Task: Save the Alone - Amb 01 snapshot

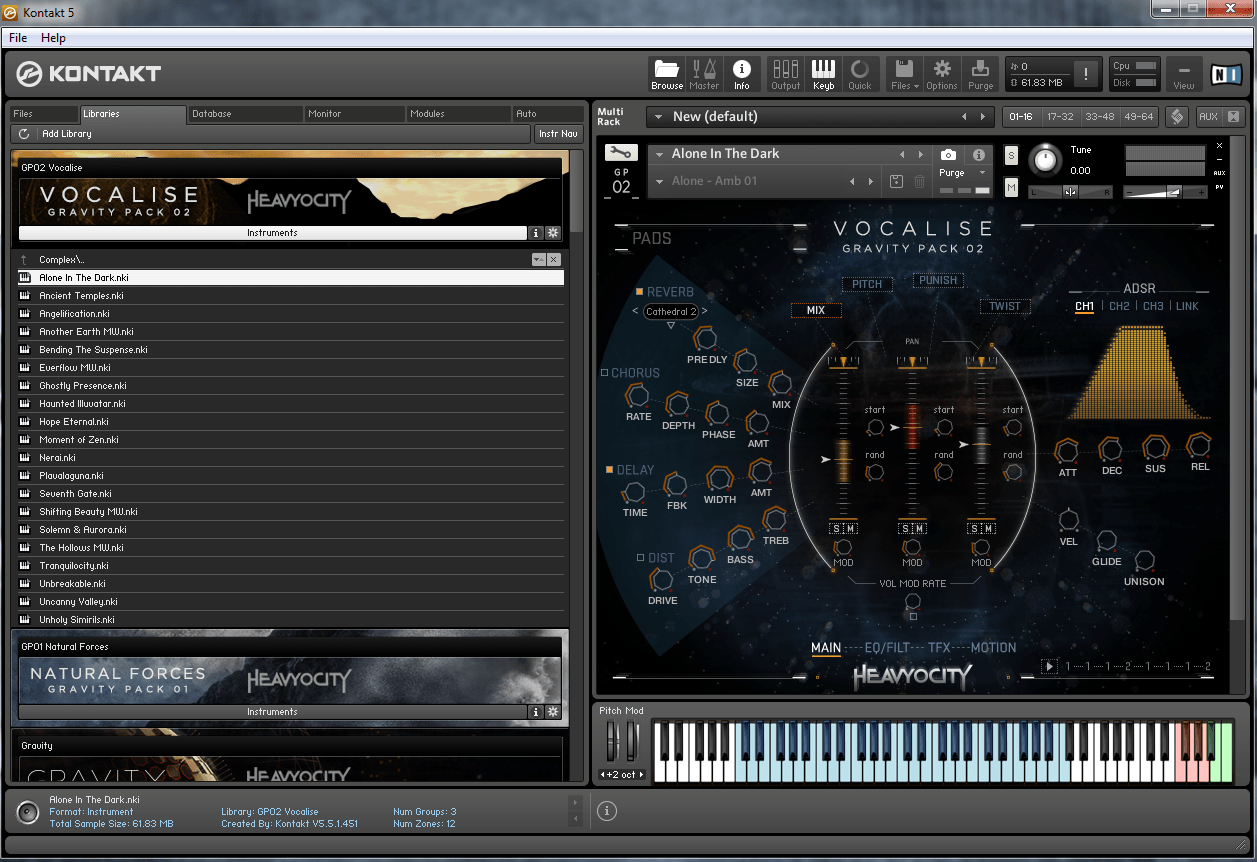Action: click(896, 181)
